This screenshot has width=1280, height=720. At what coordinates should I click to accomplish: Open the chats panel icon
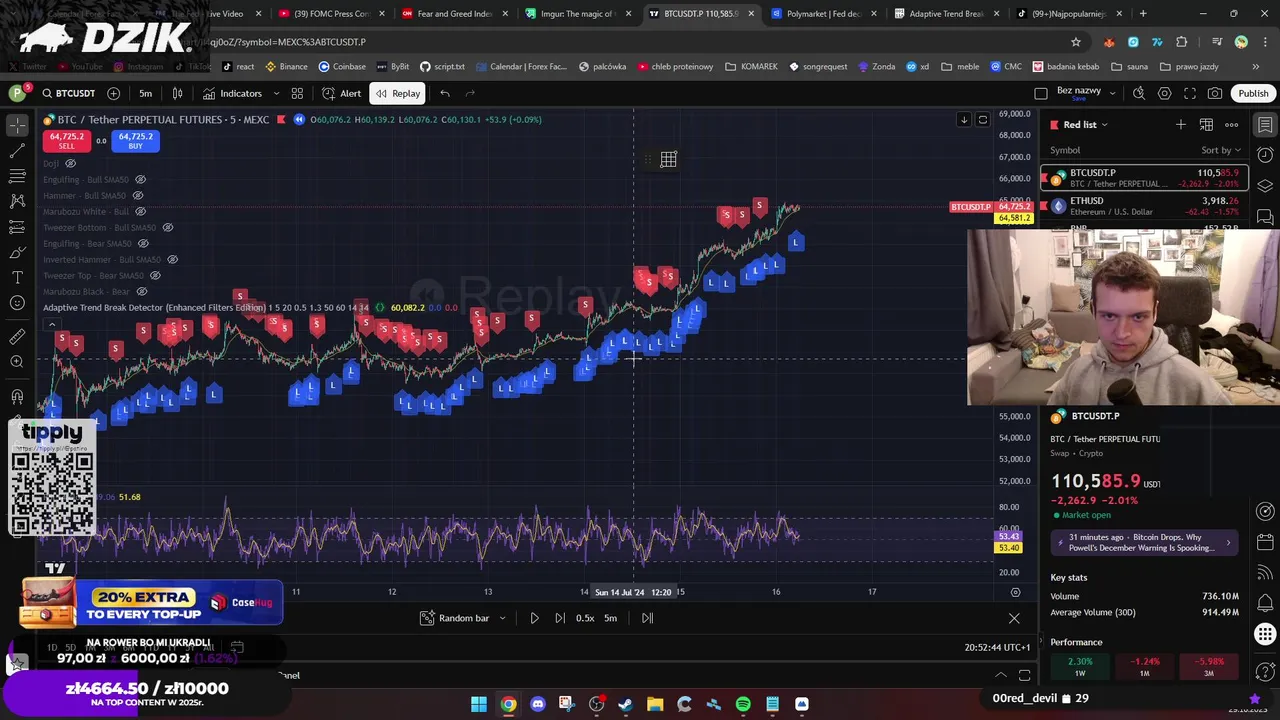(1265, 216)
